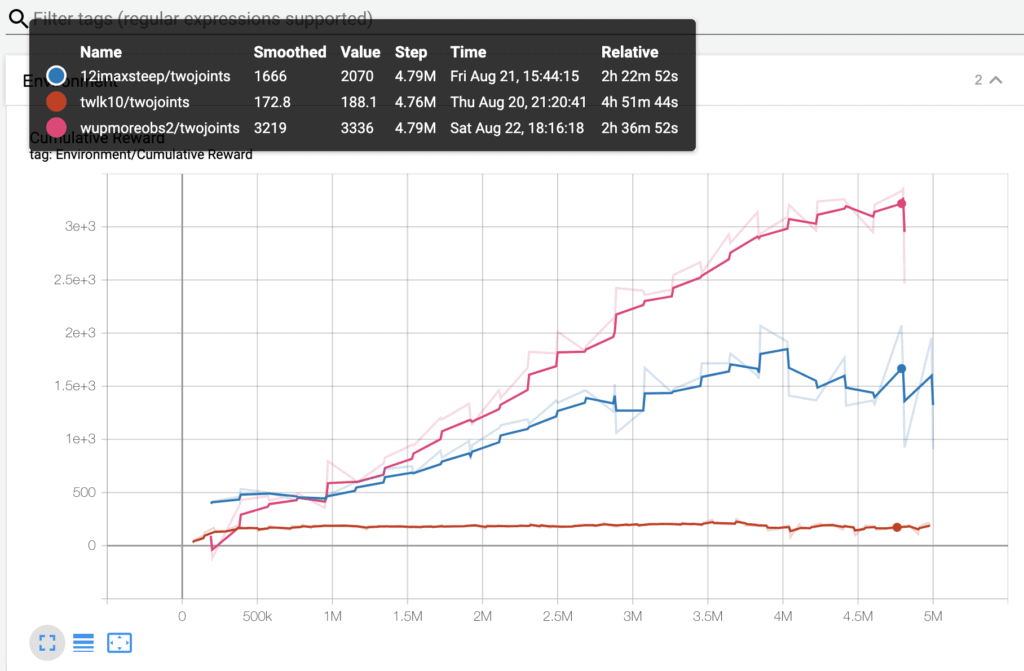Click the value 2070 in tooltip
1024x671 pixels.
357,76
